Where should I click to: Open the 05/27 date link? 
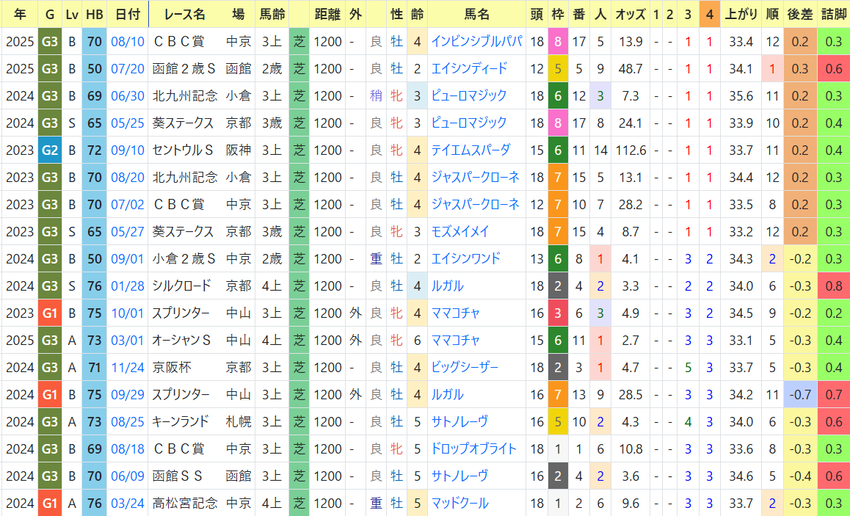pos(127,231)
